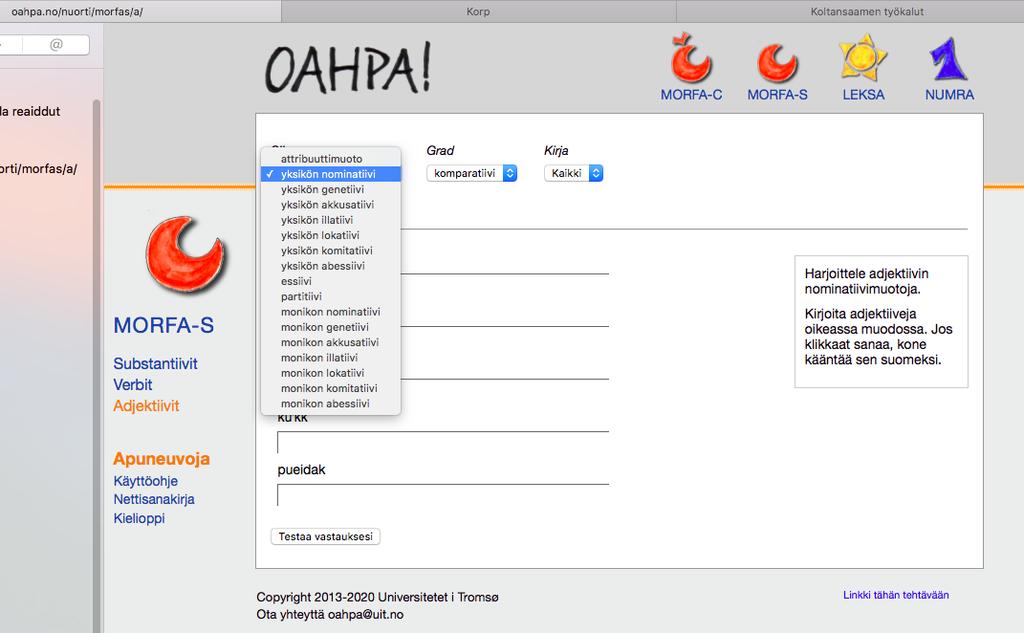Click the answer field for pueidak
This screenshot has height=633, width=1024.
pyautogui.click(x=443, y=495)
